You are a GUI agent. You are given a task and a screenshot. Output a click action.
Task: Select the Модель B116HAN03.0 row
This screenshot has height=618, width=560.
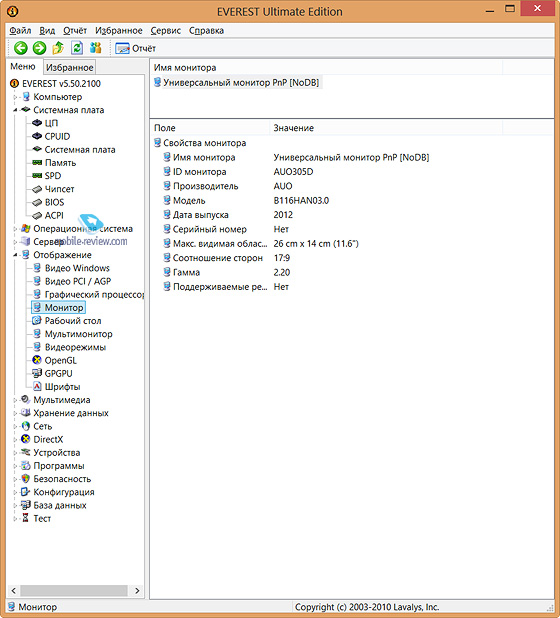pos(352,201)
